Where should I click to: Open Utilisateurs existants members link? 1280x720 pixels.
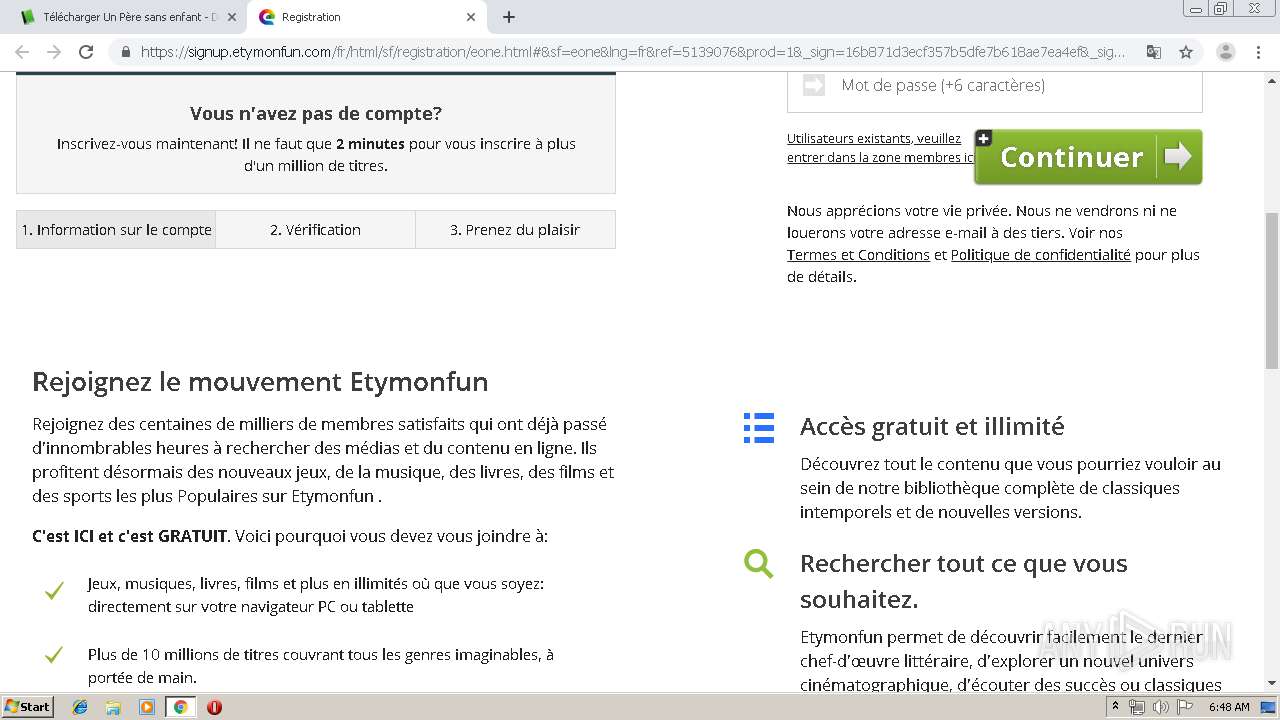pyautogui.click(x=880, y=148)
